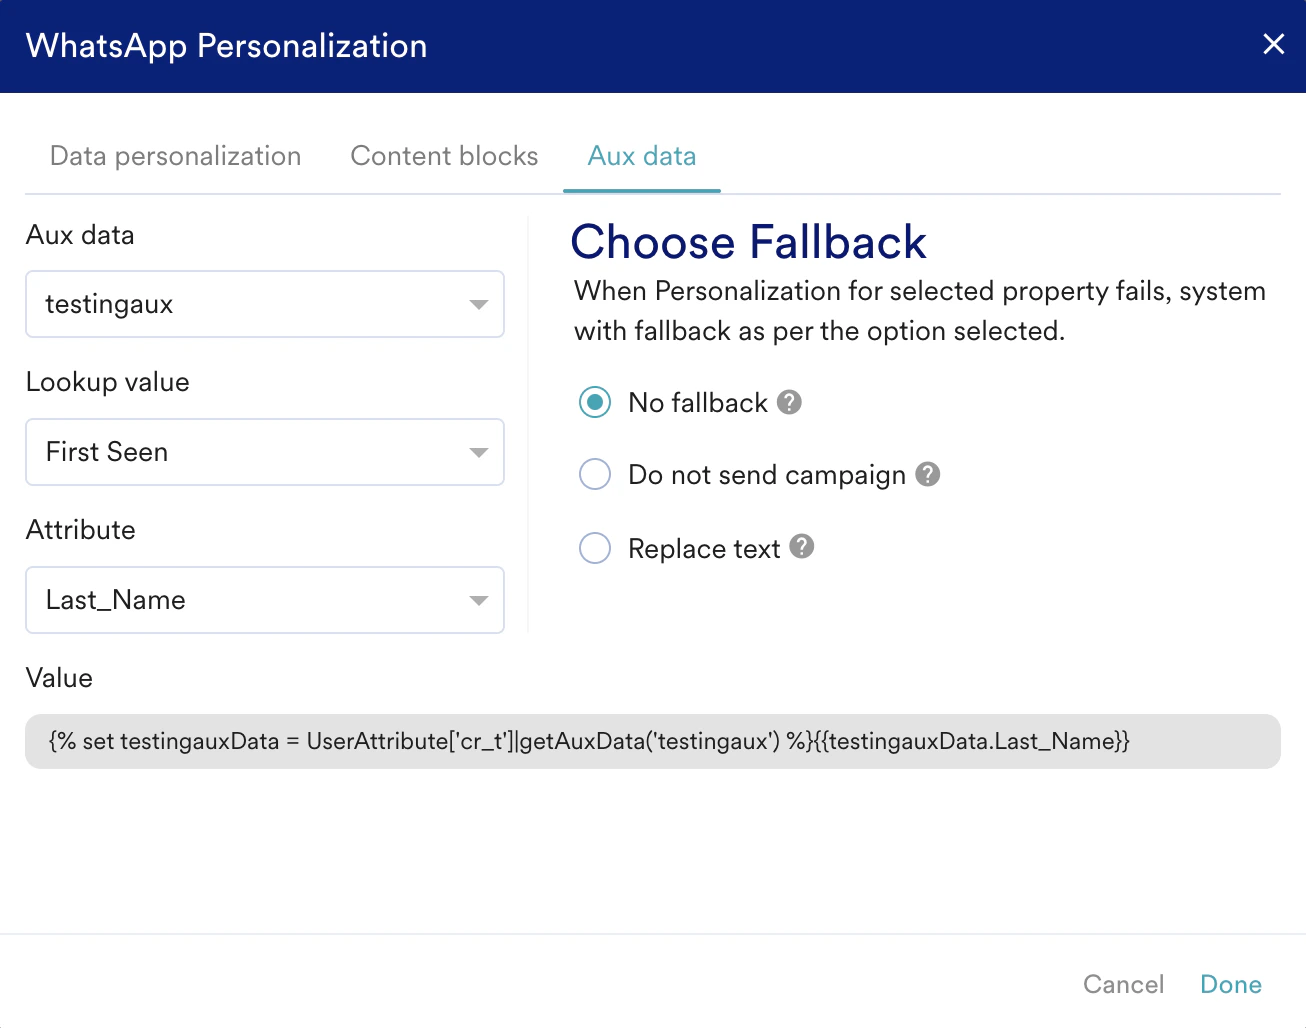The height and width of the screenshot is (1028, 1306).
Task: Choose the Do not send campaign option
Action: click(595, 475)
